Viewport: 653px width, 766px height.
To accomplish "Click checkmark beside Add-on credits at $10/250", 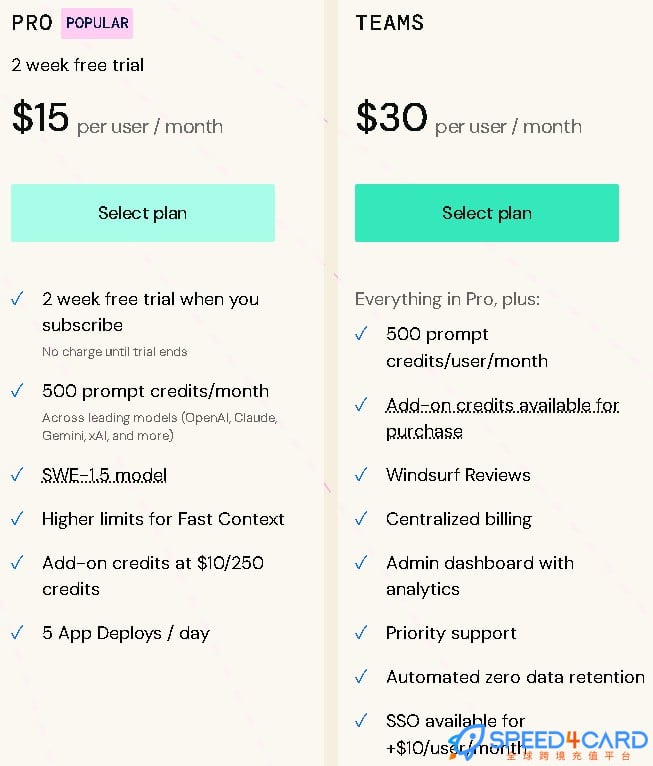I will (x=17, y=563).
